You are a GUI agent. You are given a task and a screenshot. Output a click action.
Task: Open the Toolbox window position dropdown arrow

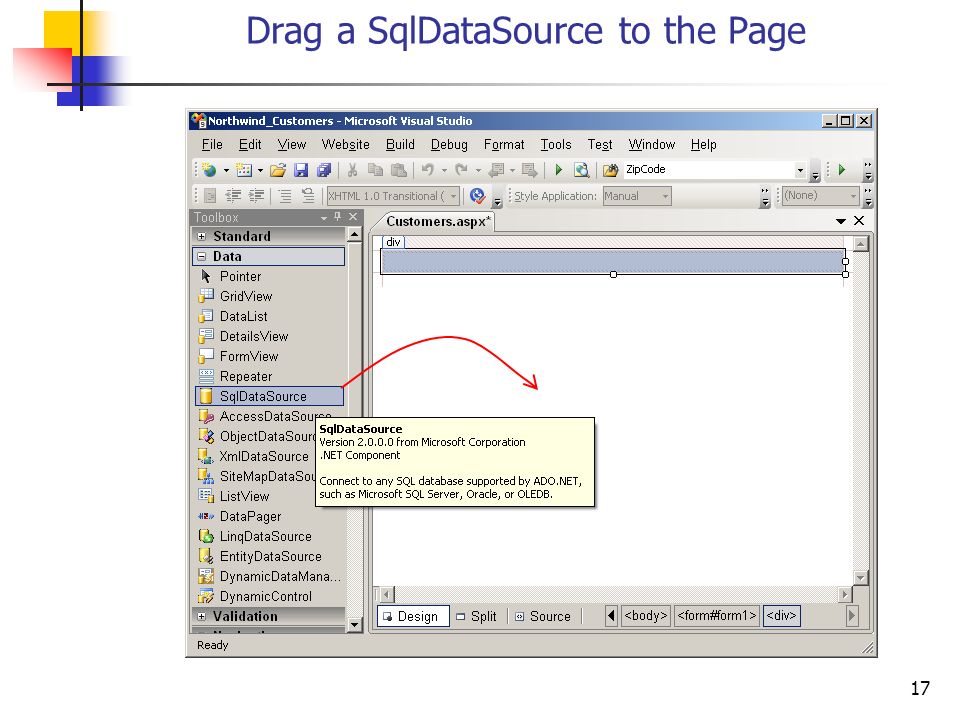click(324, 217)
